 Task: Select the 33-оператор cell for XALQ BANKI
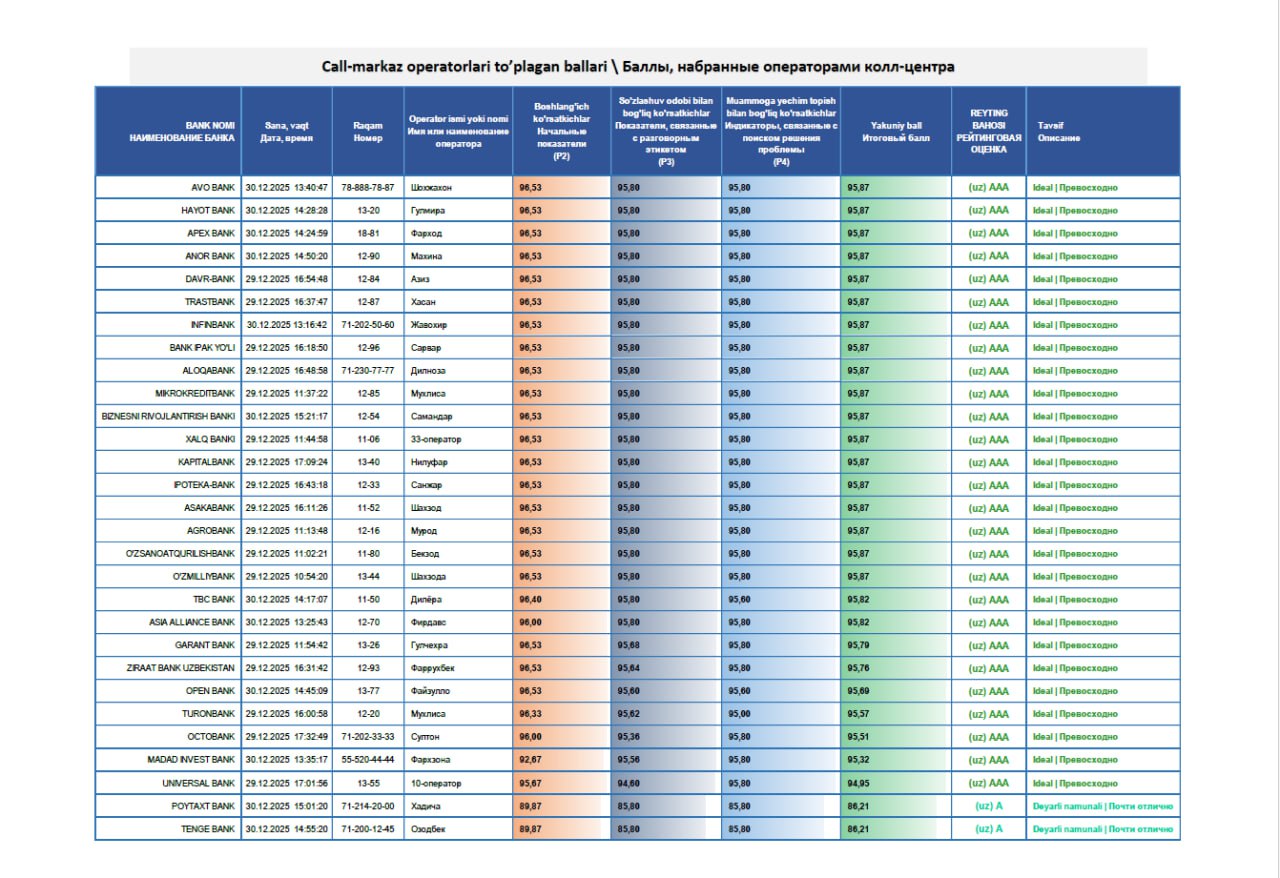coord(436,439)
